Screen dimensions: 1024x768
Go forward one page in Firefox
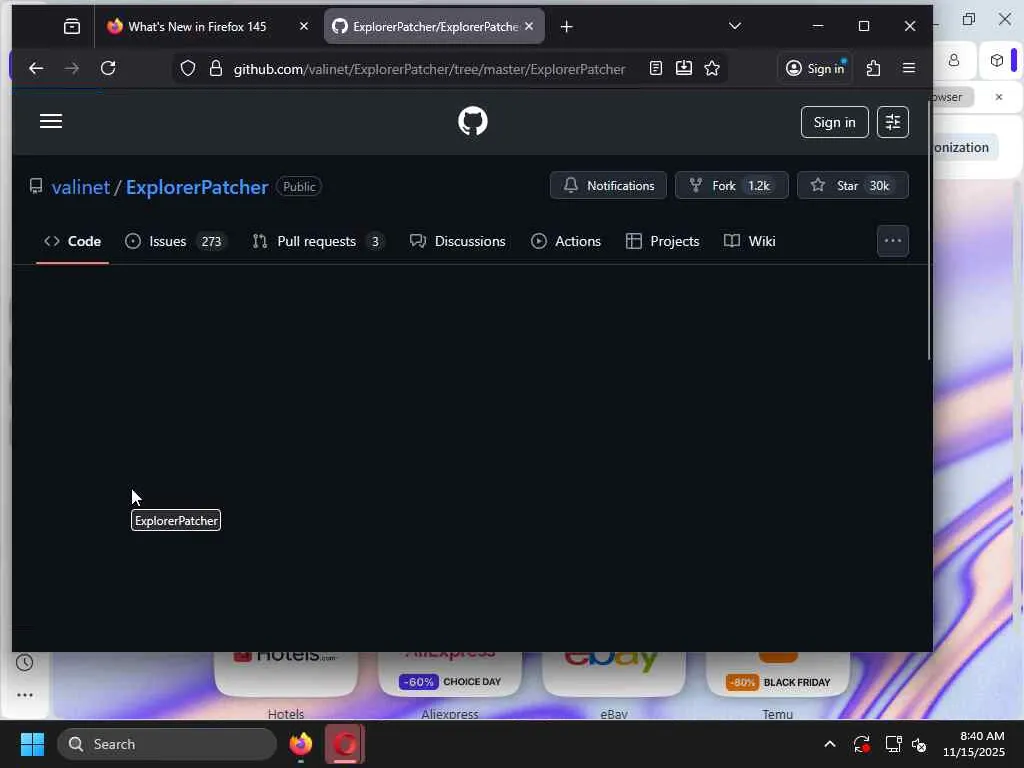click(72, 69)
